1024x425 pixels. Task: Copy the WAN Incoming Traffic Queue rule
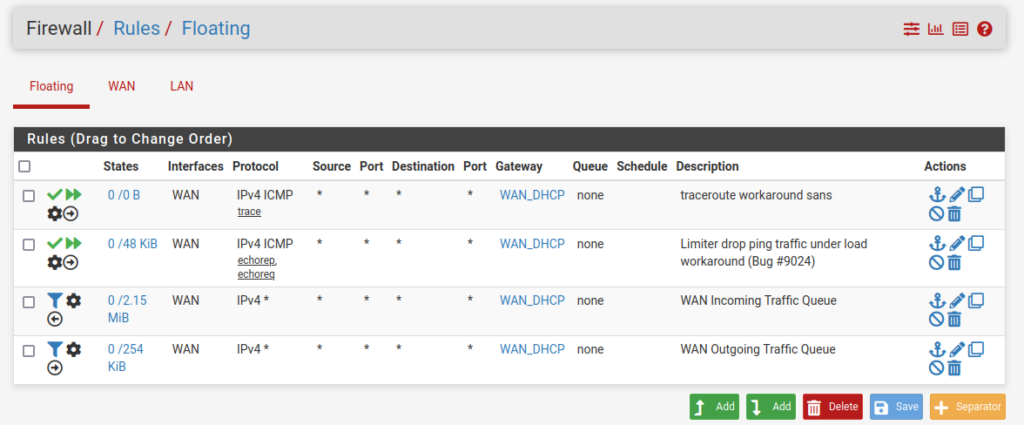(976, 300)
